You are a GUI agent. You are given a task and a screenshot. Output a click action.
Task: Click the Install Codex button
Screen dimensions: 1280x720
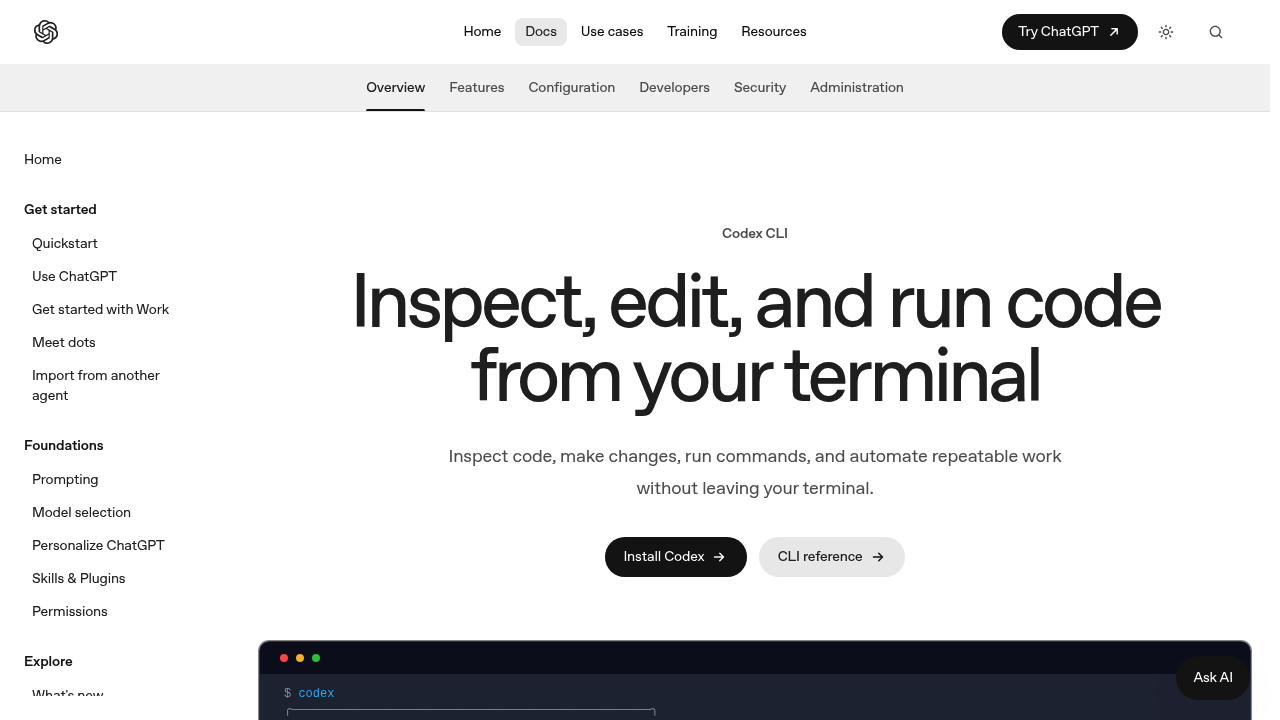(x=676, y=557)
